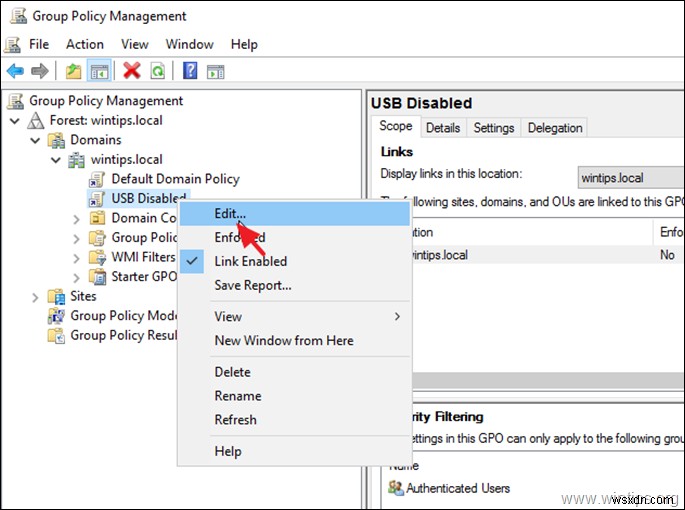The height and width of the screenshot is (510, 685).
Task: Click the Domain Controllers folder icon
Action: pos(97,218)
